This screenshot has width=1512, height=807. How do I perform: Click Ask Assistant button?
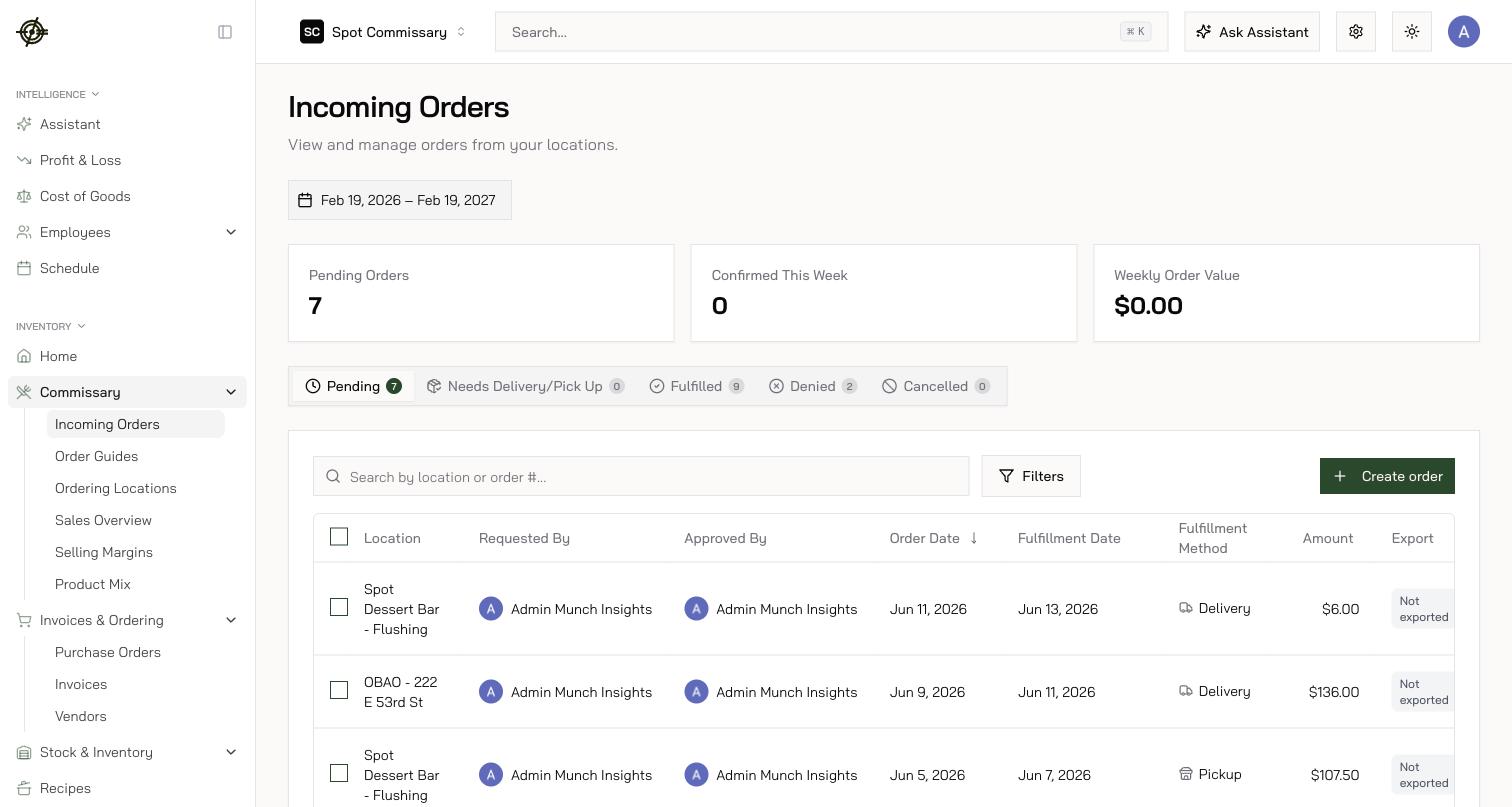(x=1252, y=32)
